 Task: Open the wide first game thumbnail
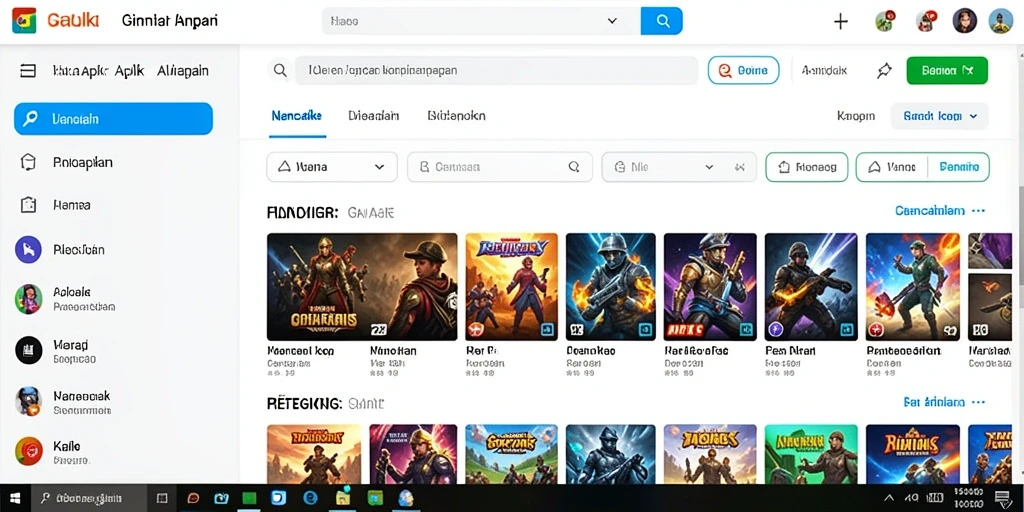point(362,287)
